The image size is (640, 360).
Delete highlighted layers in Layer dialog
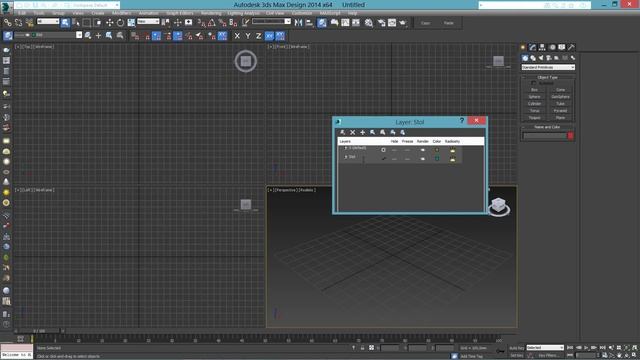click(x=353, y=132)
